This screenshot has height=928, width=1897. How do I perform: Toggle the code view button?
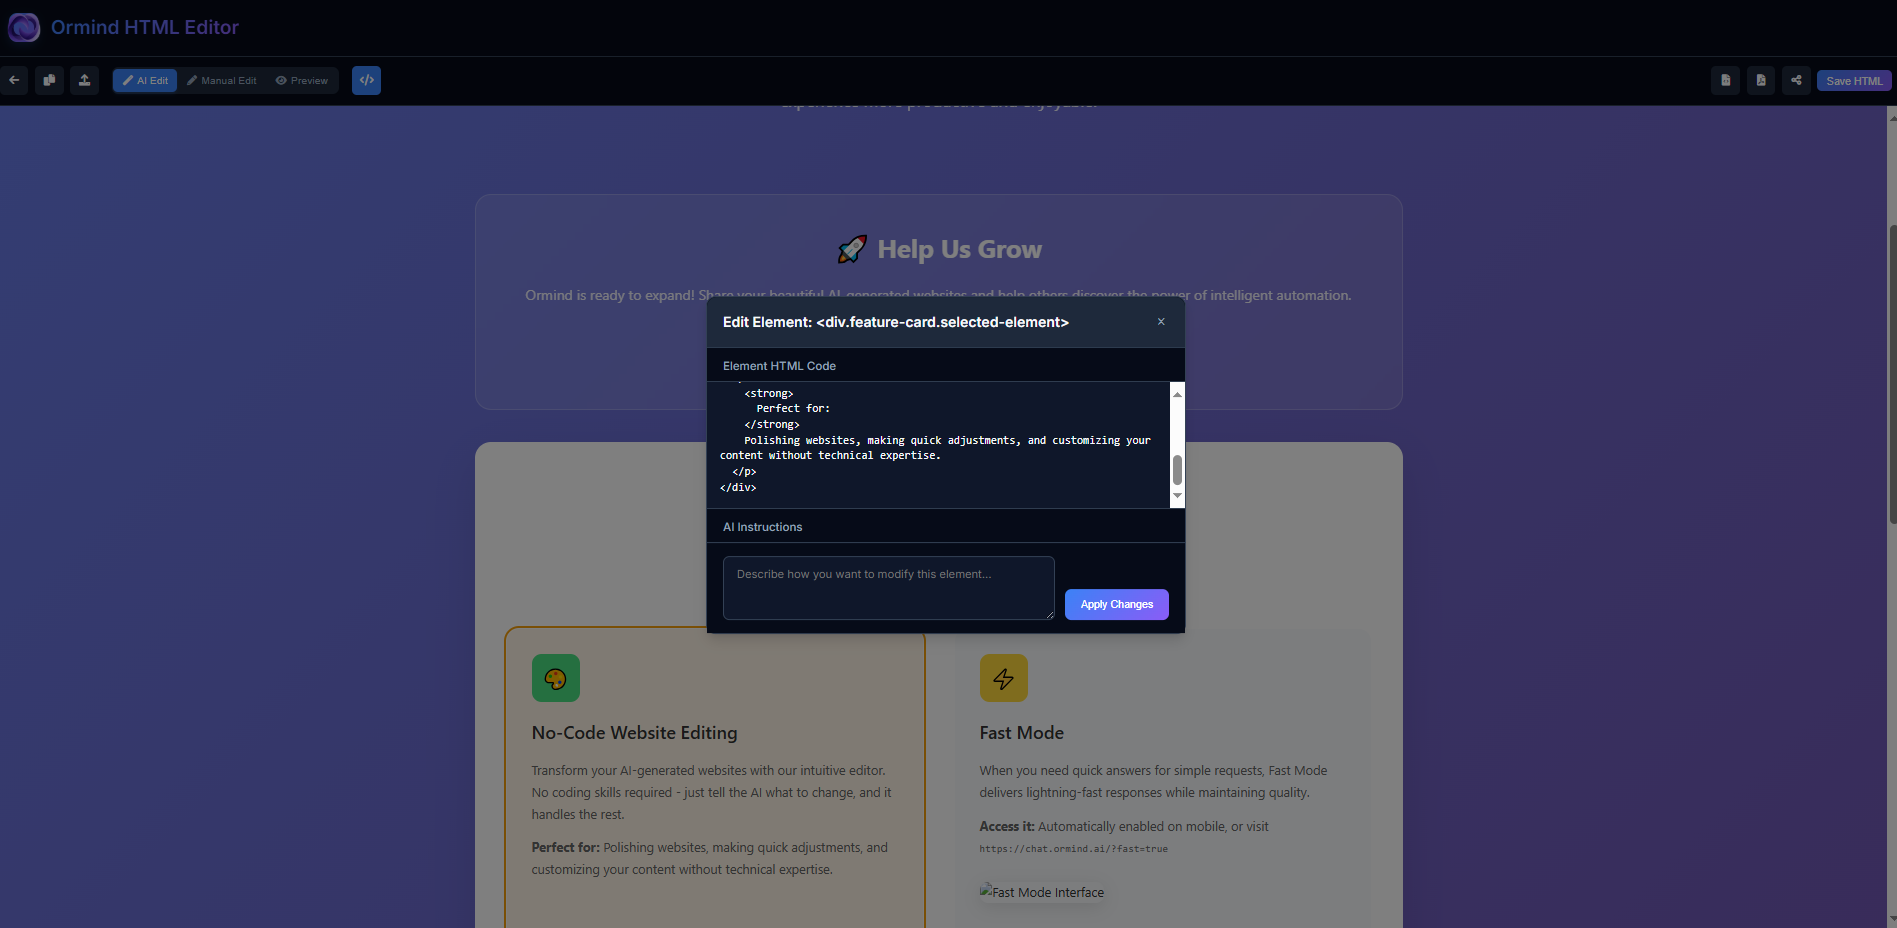(367, 81)
